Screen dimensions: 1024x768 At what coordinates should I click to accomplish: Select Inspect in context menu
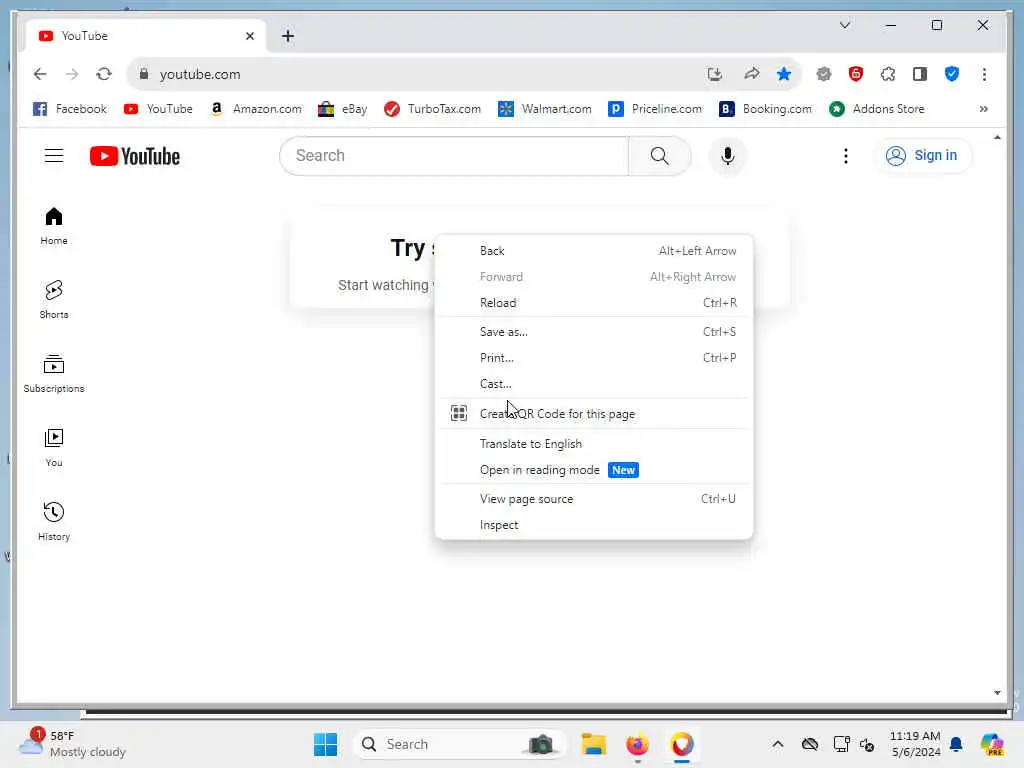594,525
